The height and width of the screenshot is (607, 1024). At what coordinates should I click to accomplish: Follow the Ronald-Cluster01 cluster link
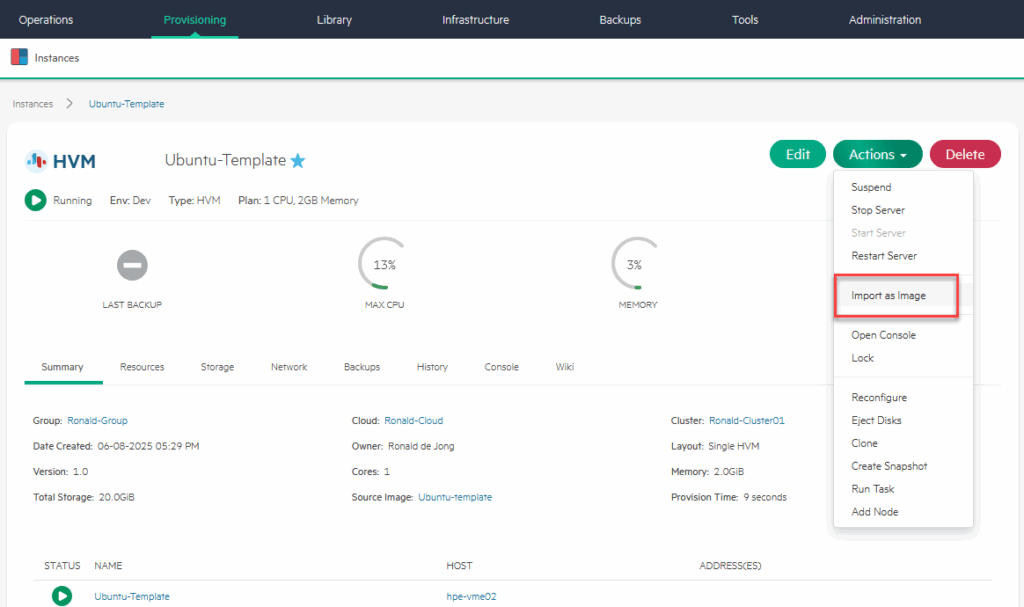tap(746, 421)
